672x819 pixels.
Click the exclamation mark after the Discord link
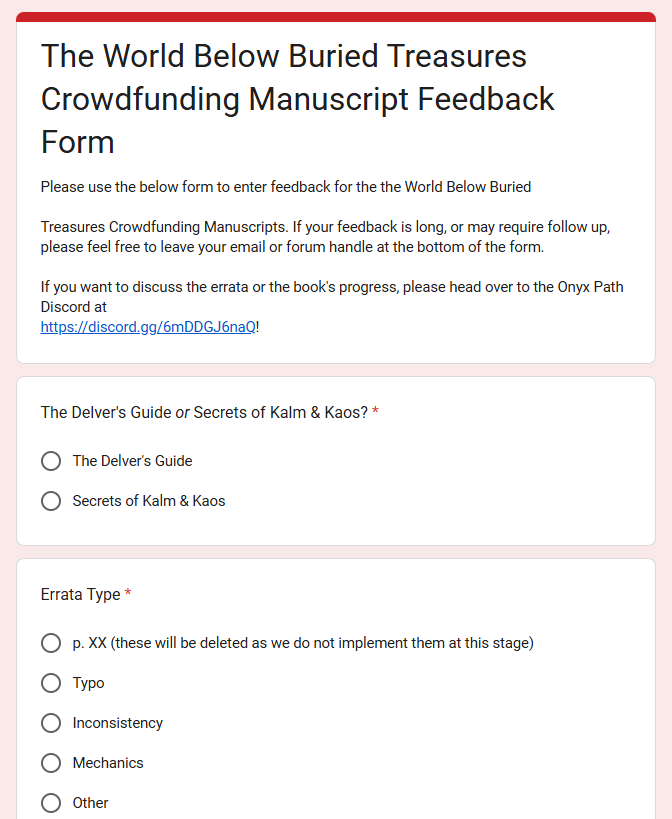(258, 327)
